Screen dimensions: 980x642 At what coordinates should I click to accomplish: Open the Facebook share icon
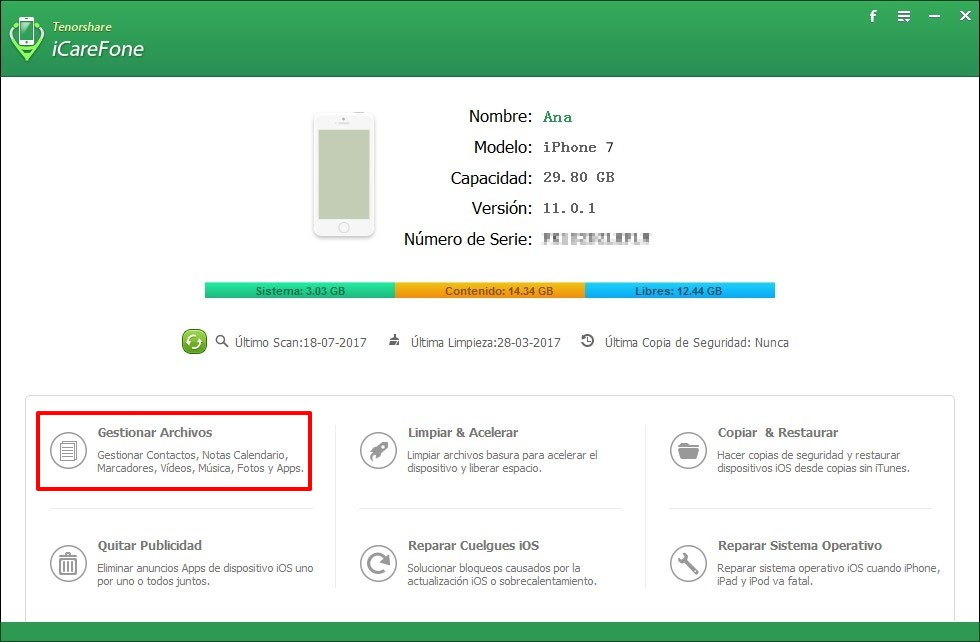coord(873,16)
